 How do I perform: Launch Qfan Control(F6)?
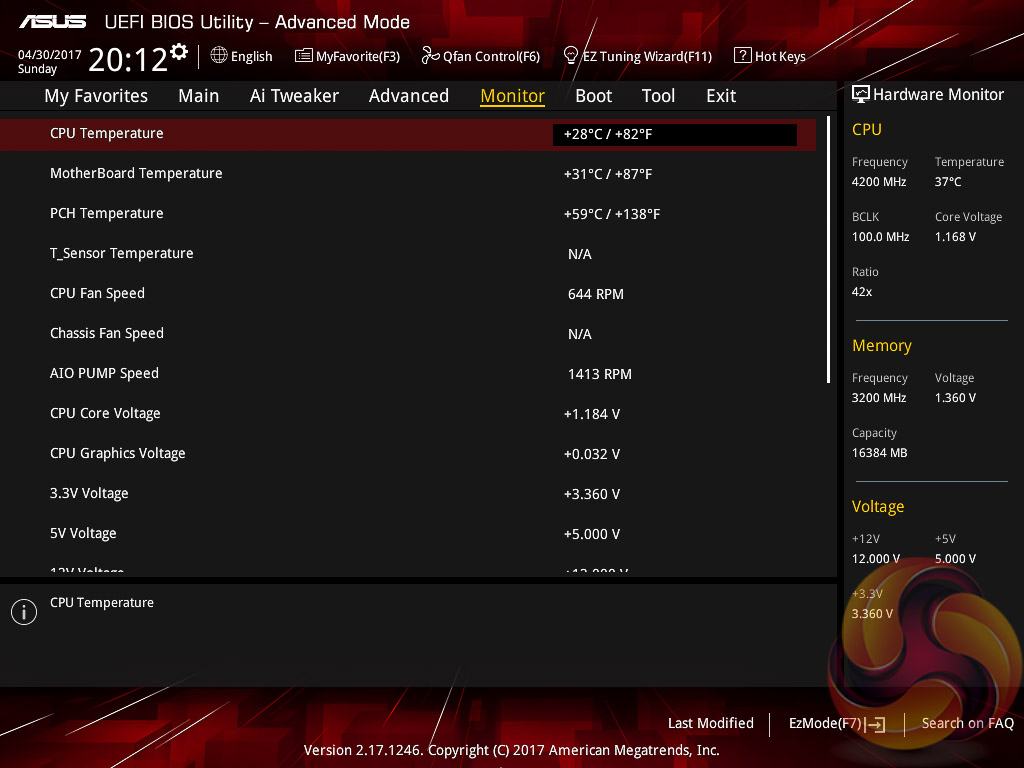click(x=491, y=56)
